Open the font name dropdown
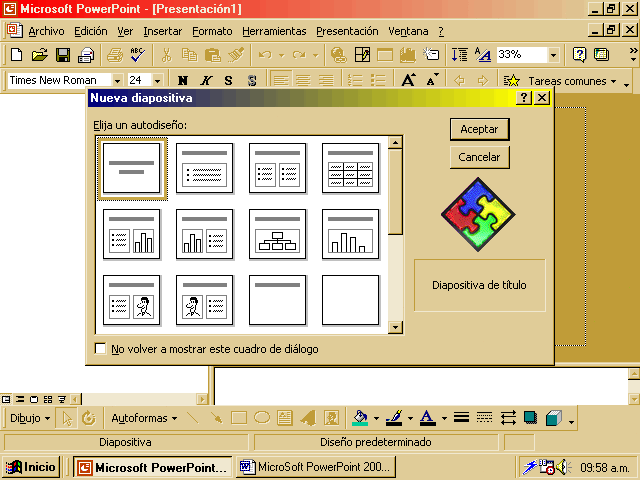This screenshot has height=480, width=640. pyautogui.click(x=117, y=80)
